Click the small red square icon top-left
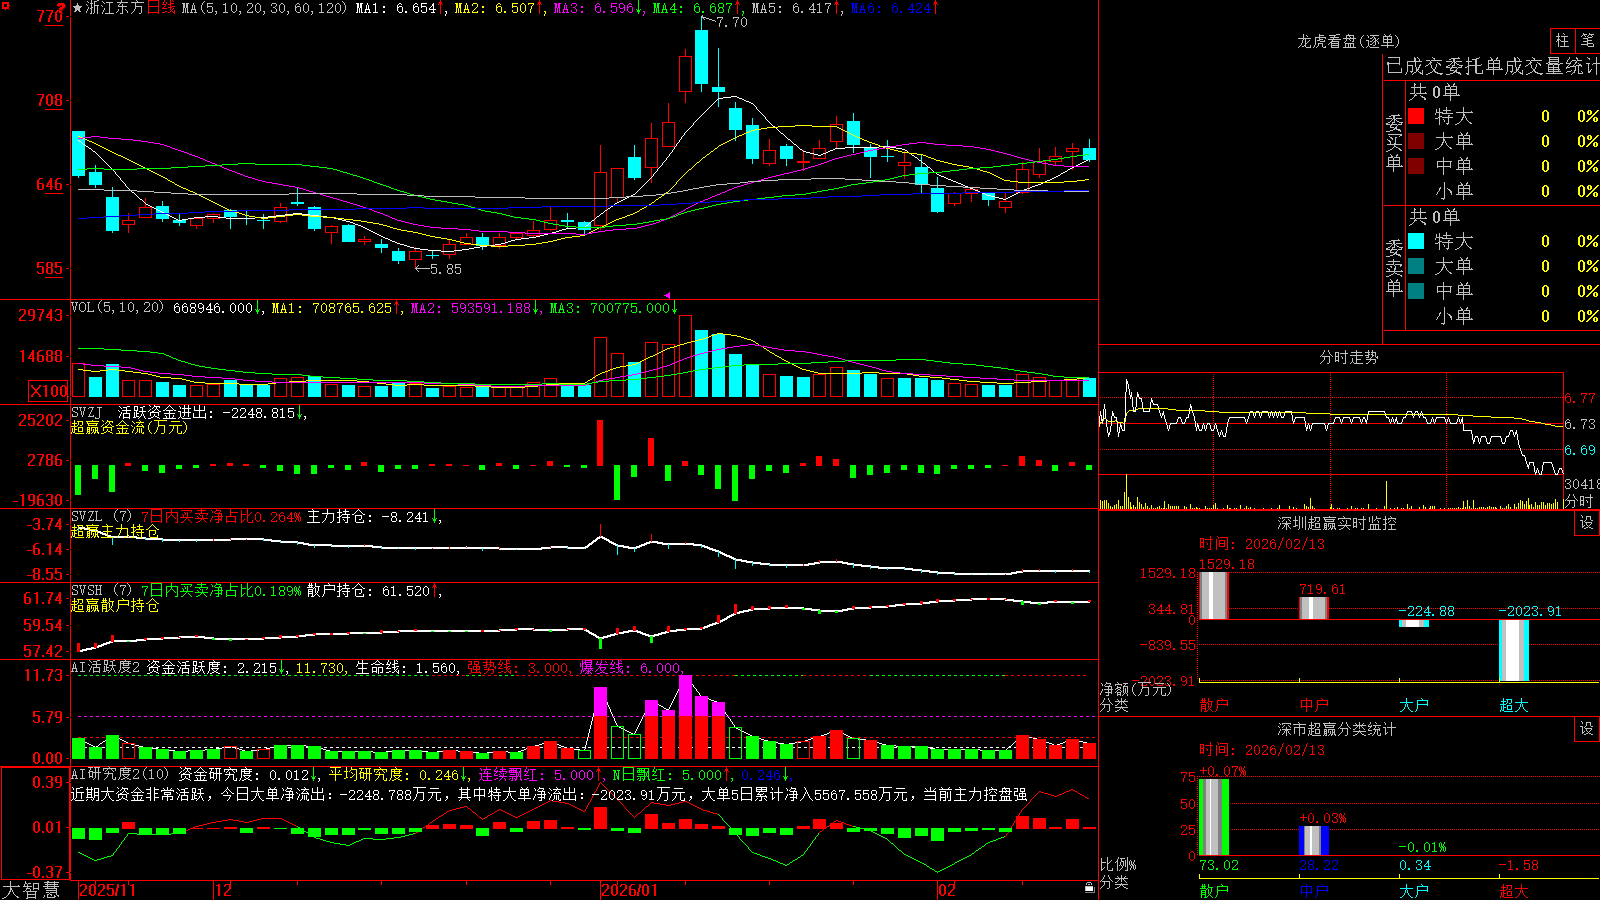This screenshot has height=900, width=1600. (x=6, y=6)
